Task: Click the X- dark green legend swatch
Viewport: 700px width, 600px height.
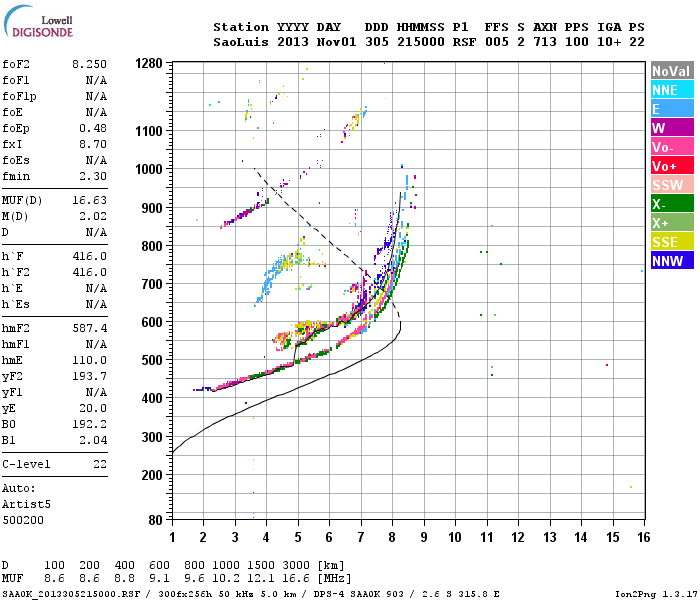Action: point(672,204)
